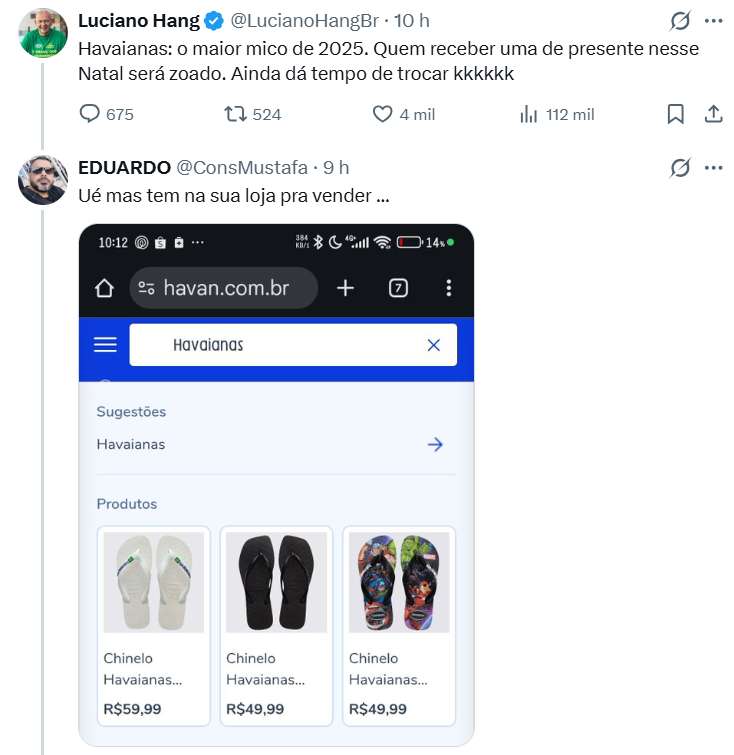Viewport: 734px width, 755px height.
Task: Click the Luciano Hang display name
Action: [138, 21]
